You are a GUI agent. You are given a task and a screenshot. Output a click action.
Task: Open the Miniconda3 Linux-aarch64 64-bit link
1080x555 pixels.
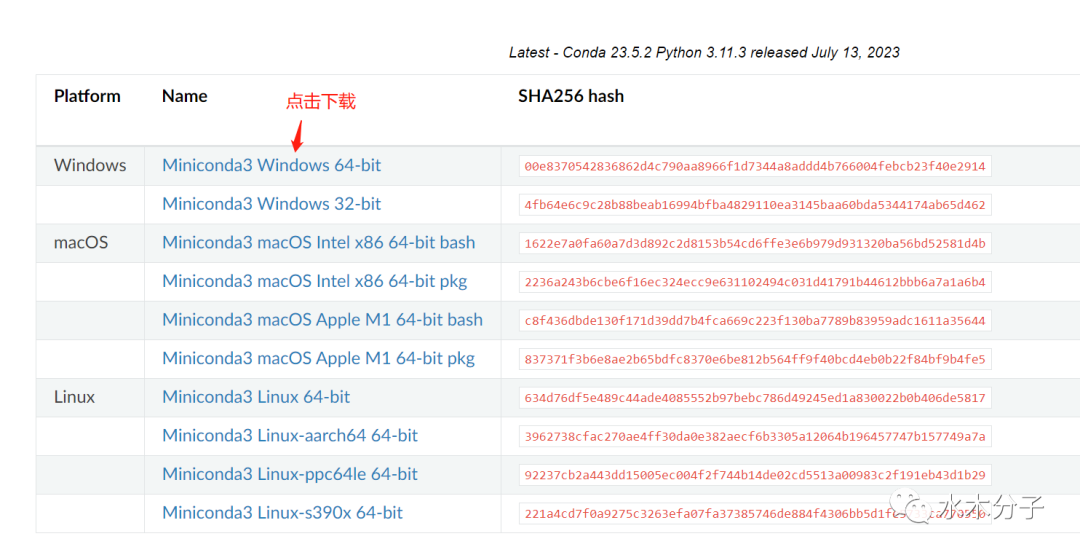(290, 435)
